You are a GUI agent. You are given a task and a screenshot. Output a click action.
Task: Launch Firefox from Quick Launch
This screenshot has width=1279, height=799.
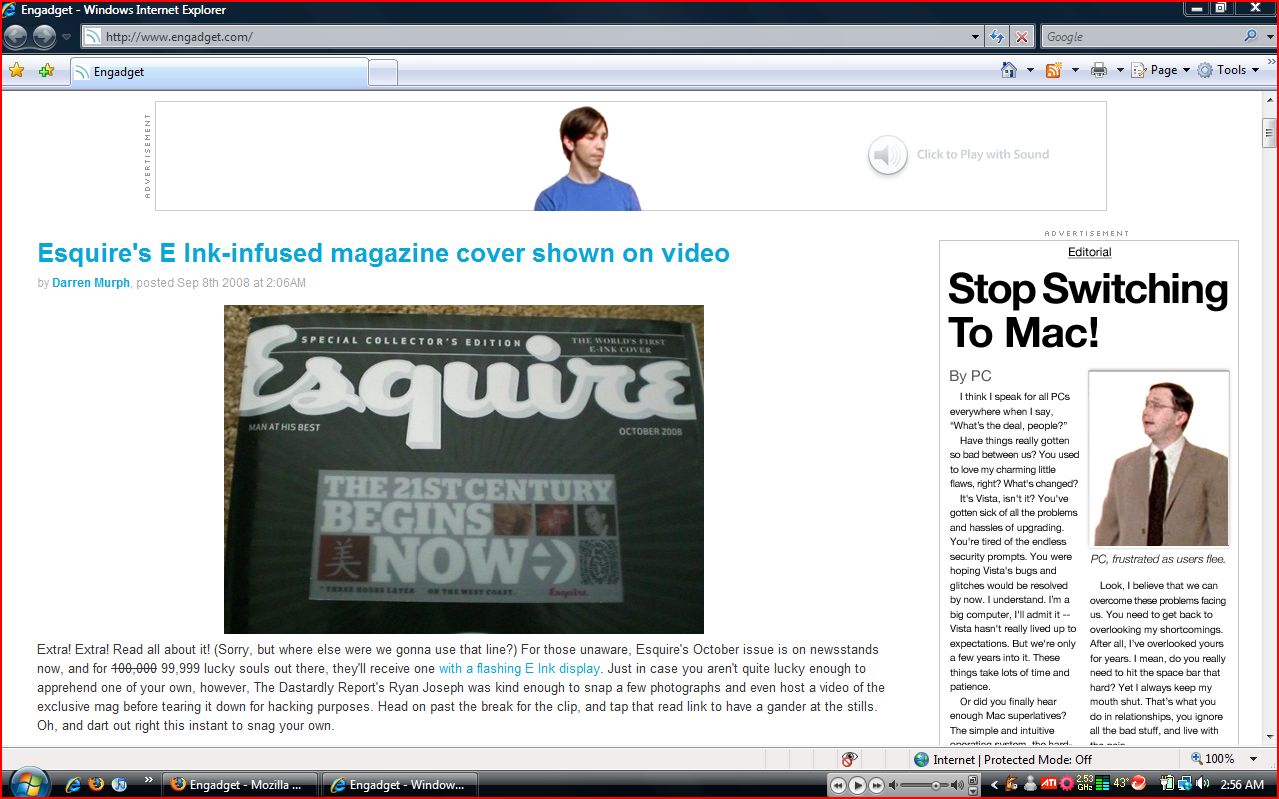pos(96,785)
